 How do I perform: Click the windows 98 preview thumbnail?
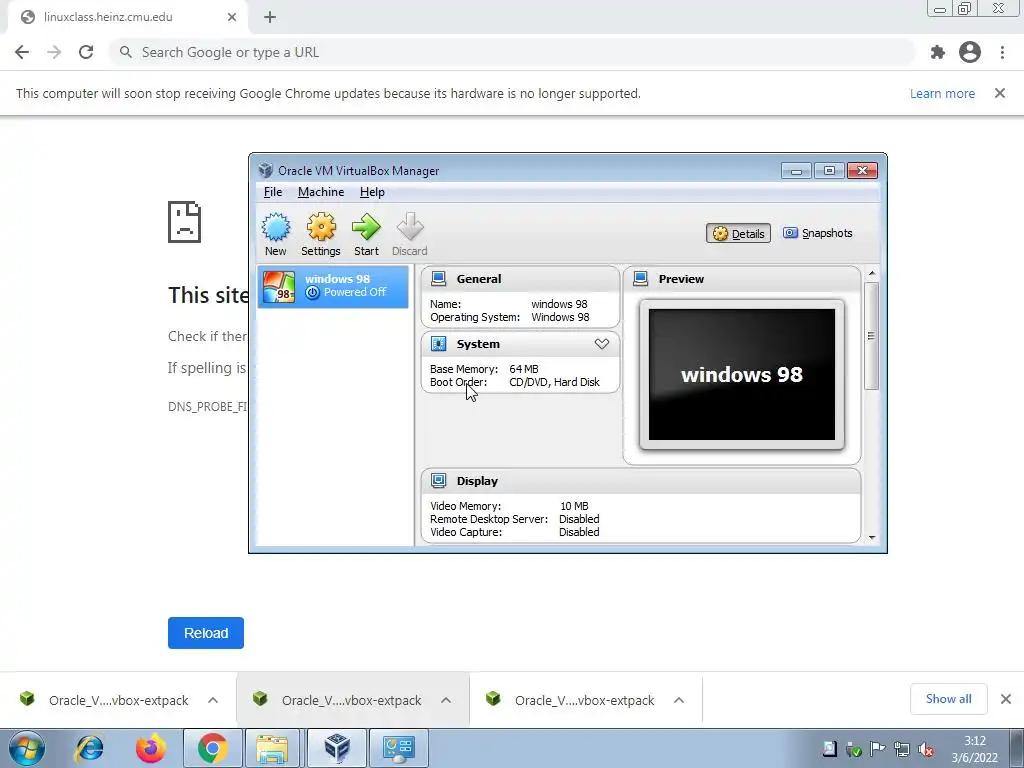pyautogui.click(x=742, y=375)
